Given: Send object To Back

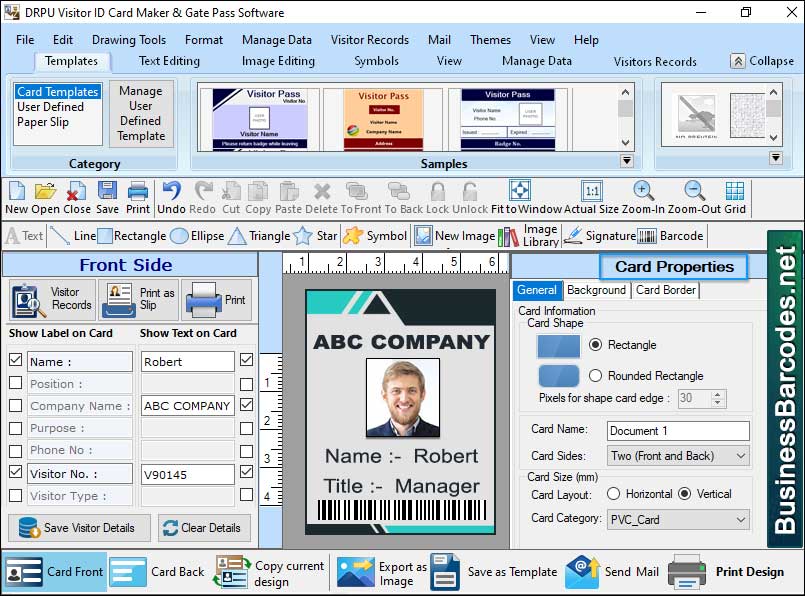Looking at the screenshot, I should 404,198.
